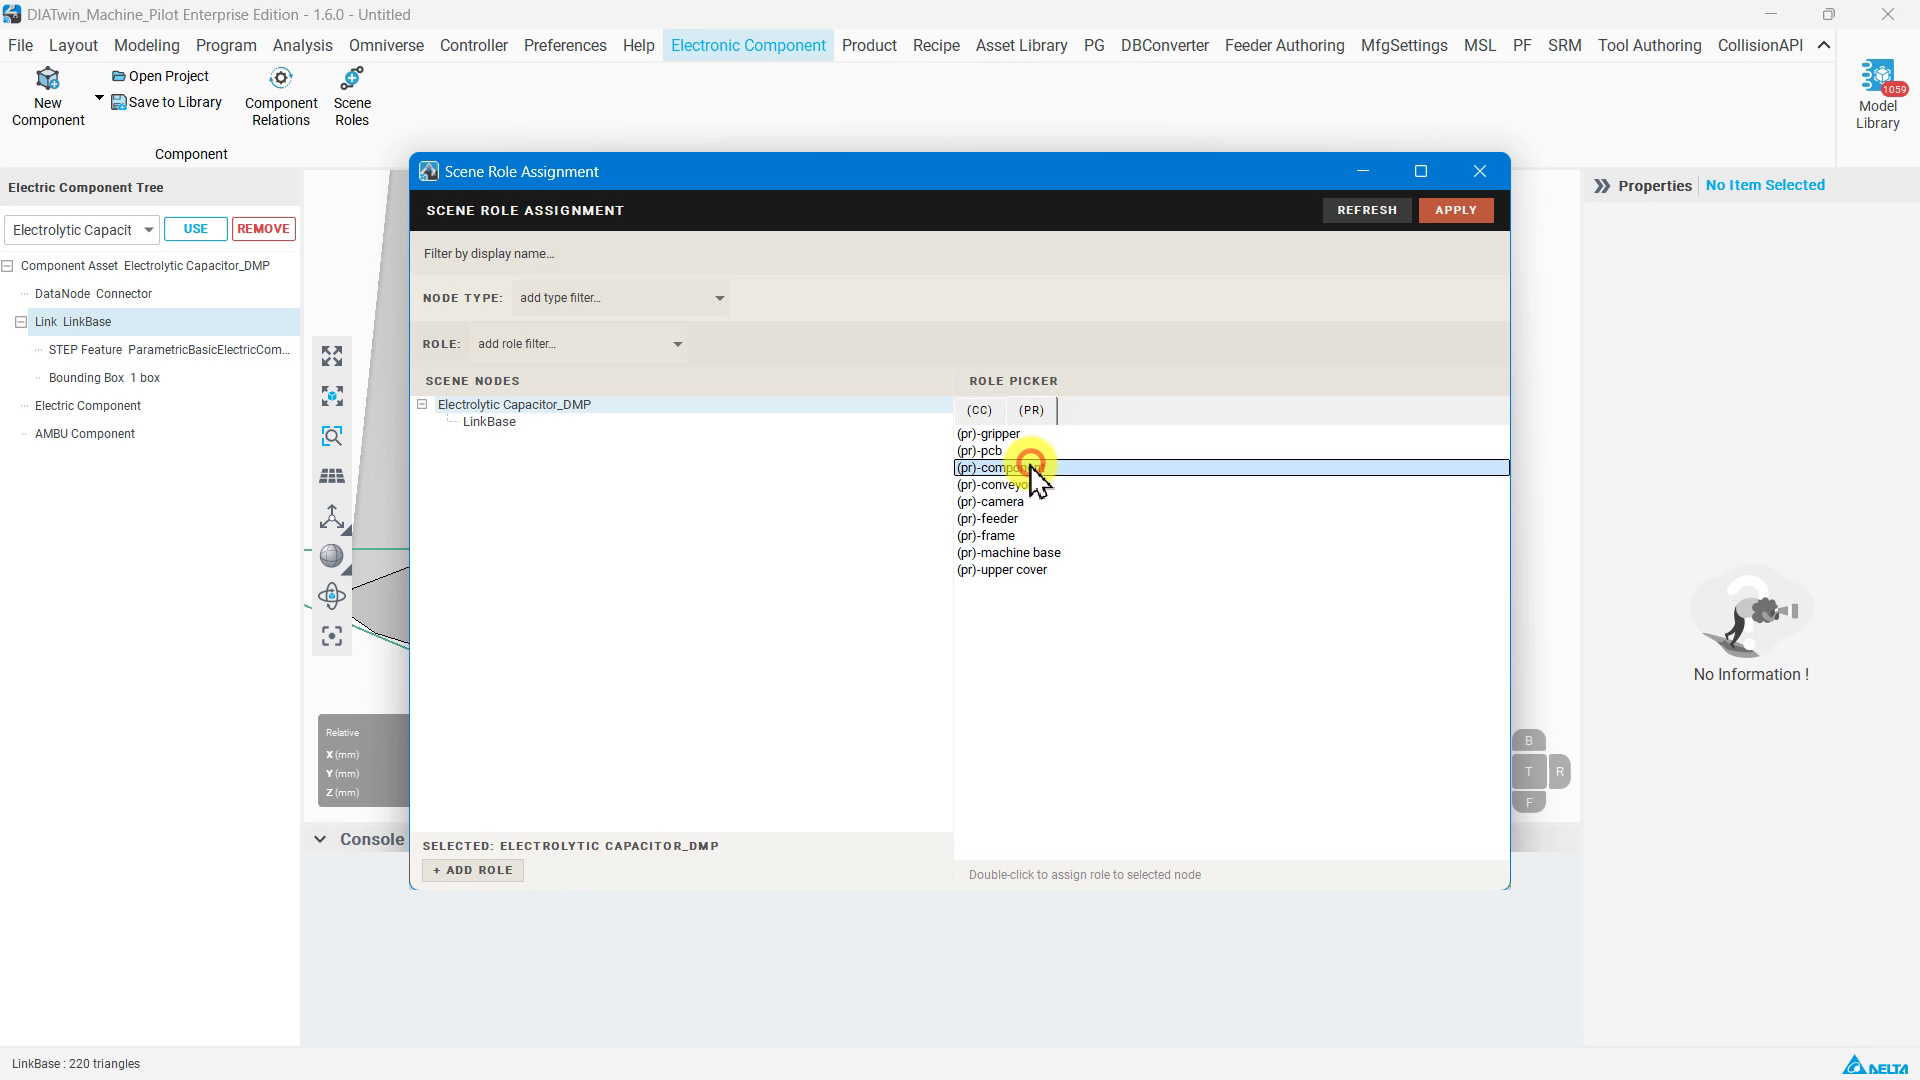Select DataNode Connector tree item

click(93, 294)
